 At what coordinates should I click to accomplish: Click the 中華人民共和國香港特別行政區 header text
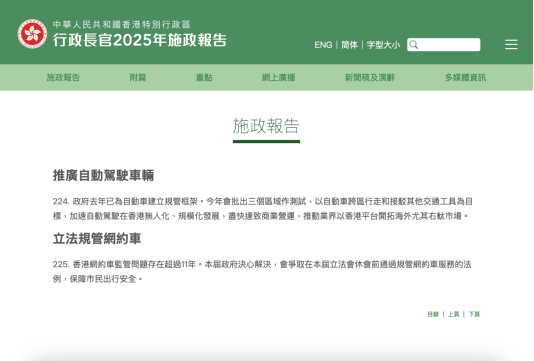tap(122, 25)
